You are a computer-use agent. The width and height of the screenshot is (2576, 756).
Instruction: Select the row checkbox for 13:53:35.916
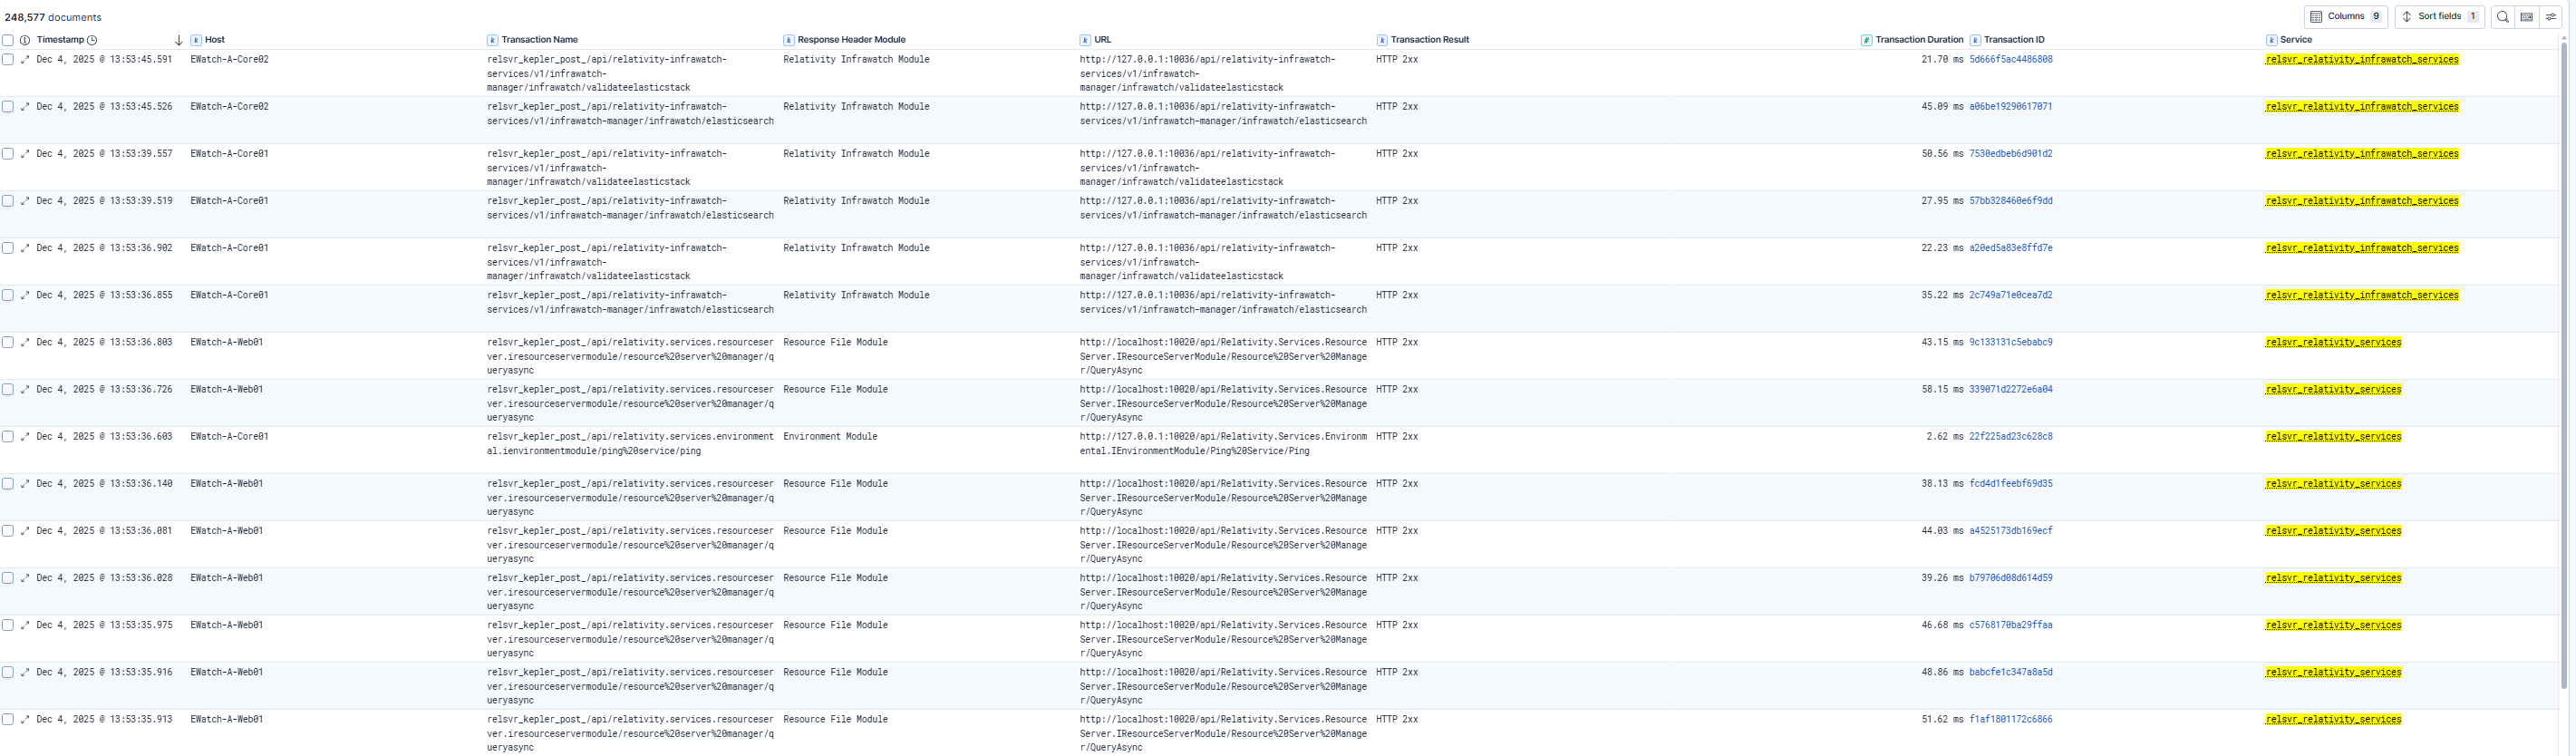(8, 672)
